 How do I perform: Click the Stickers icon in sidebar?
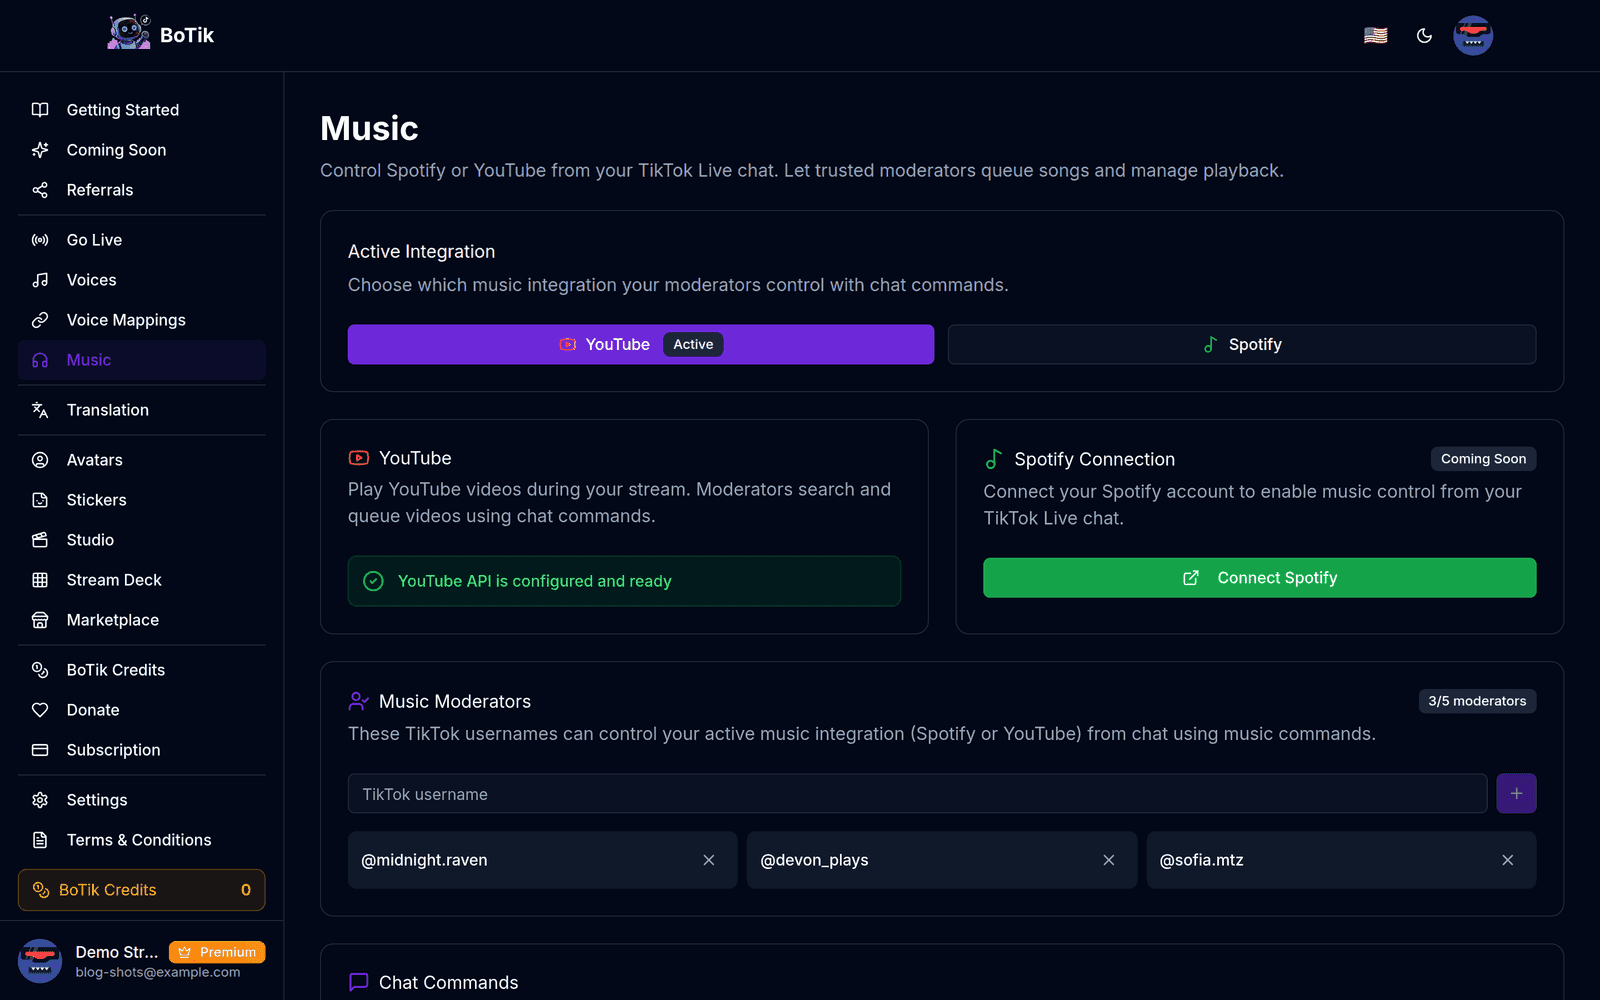40,500
